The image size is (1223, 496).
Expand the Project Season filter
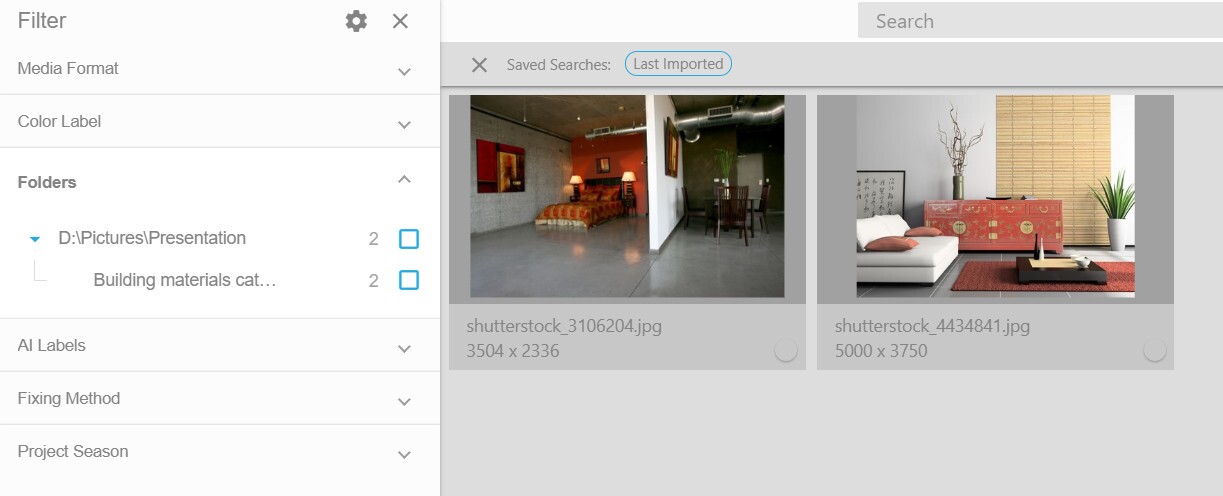click(404, 454)
